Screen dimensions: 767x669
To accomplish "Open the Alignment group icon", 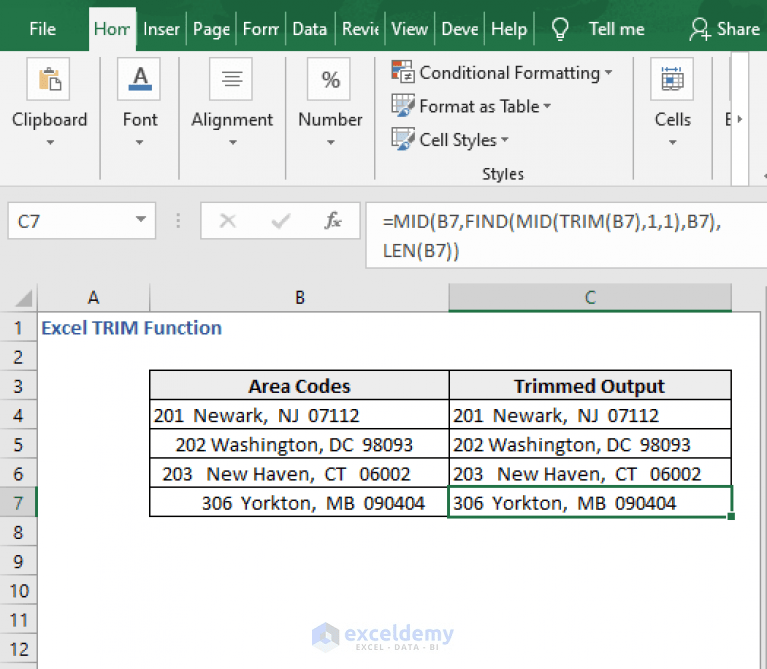I will pos(231,79).
